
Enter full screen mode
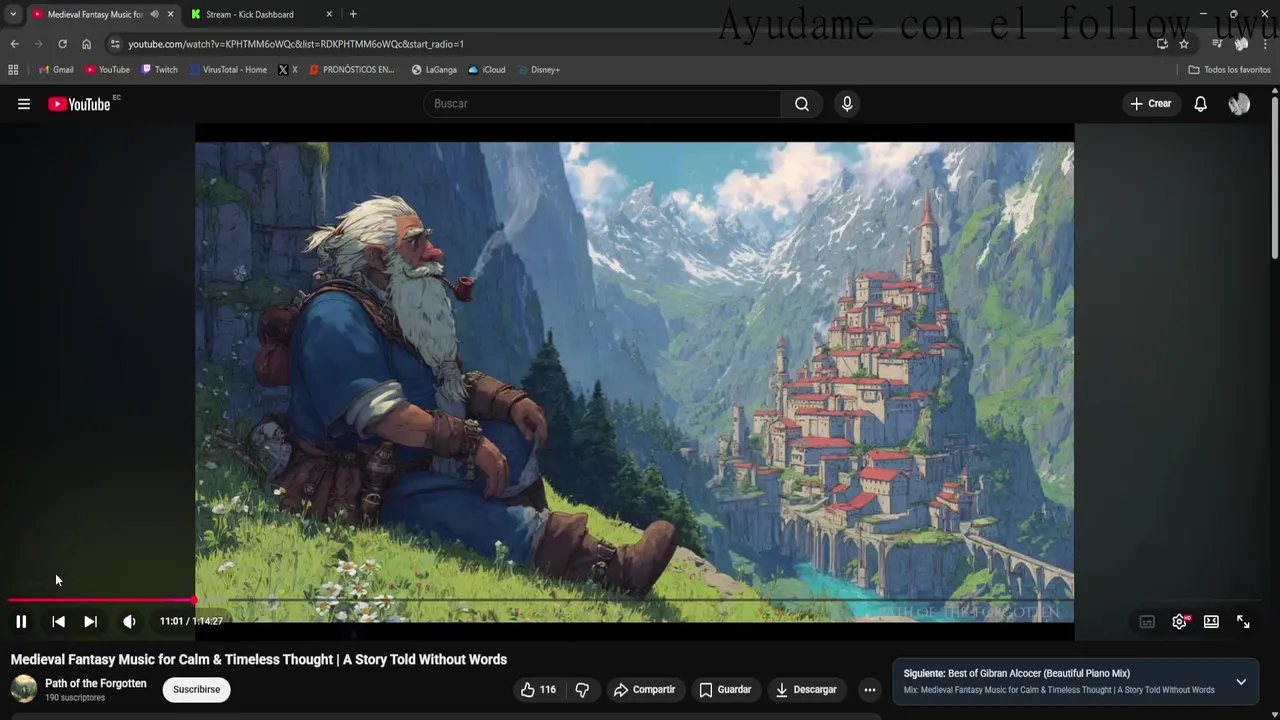[1243, 622]
